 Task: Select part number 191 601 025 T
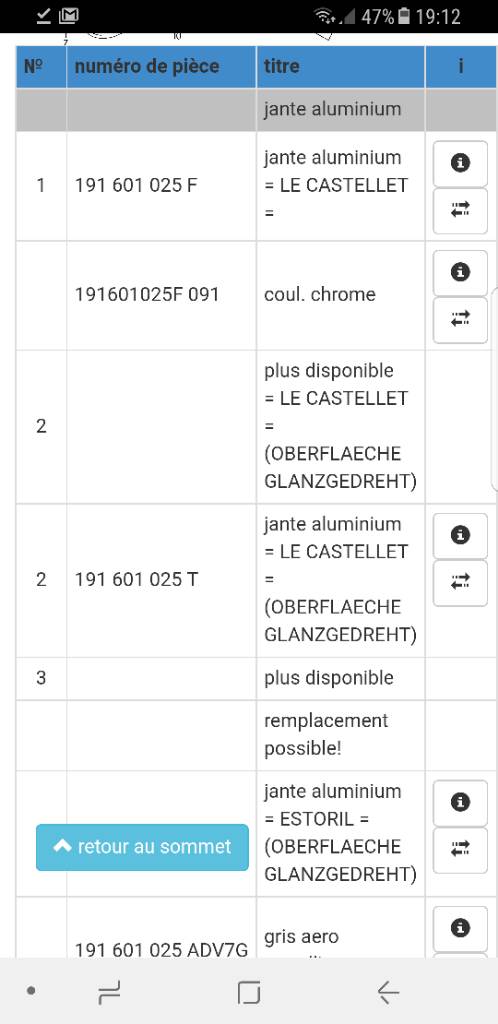click(x=136, y=579)
